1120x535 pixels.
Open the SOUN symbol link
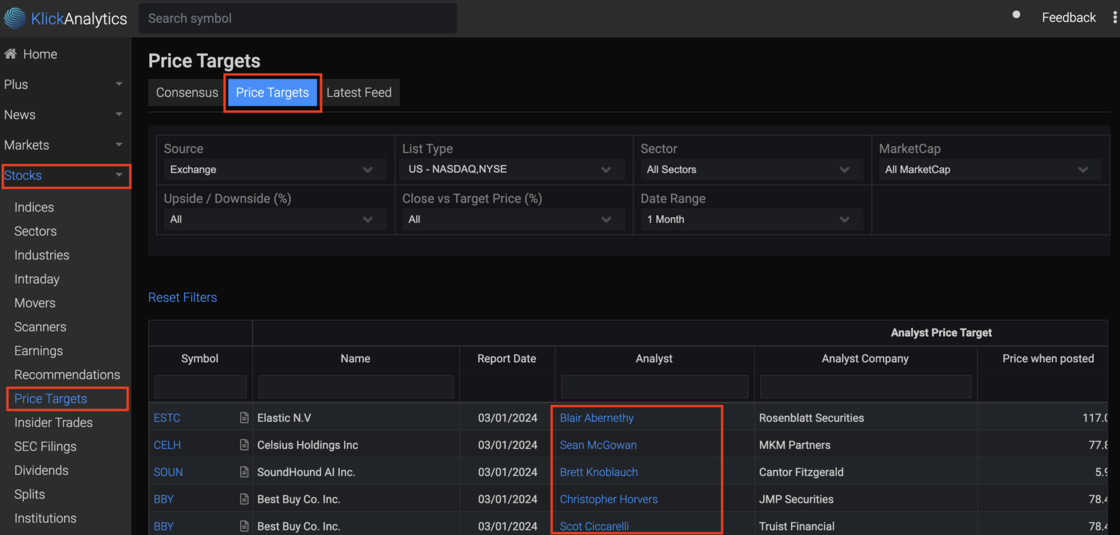(x=169, y=472)
